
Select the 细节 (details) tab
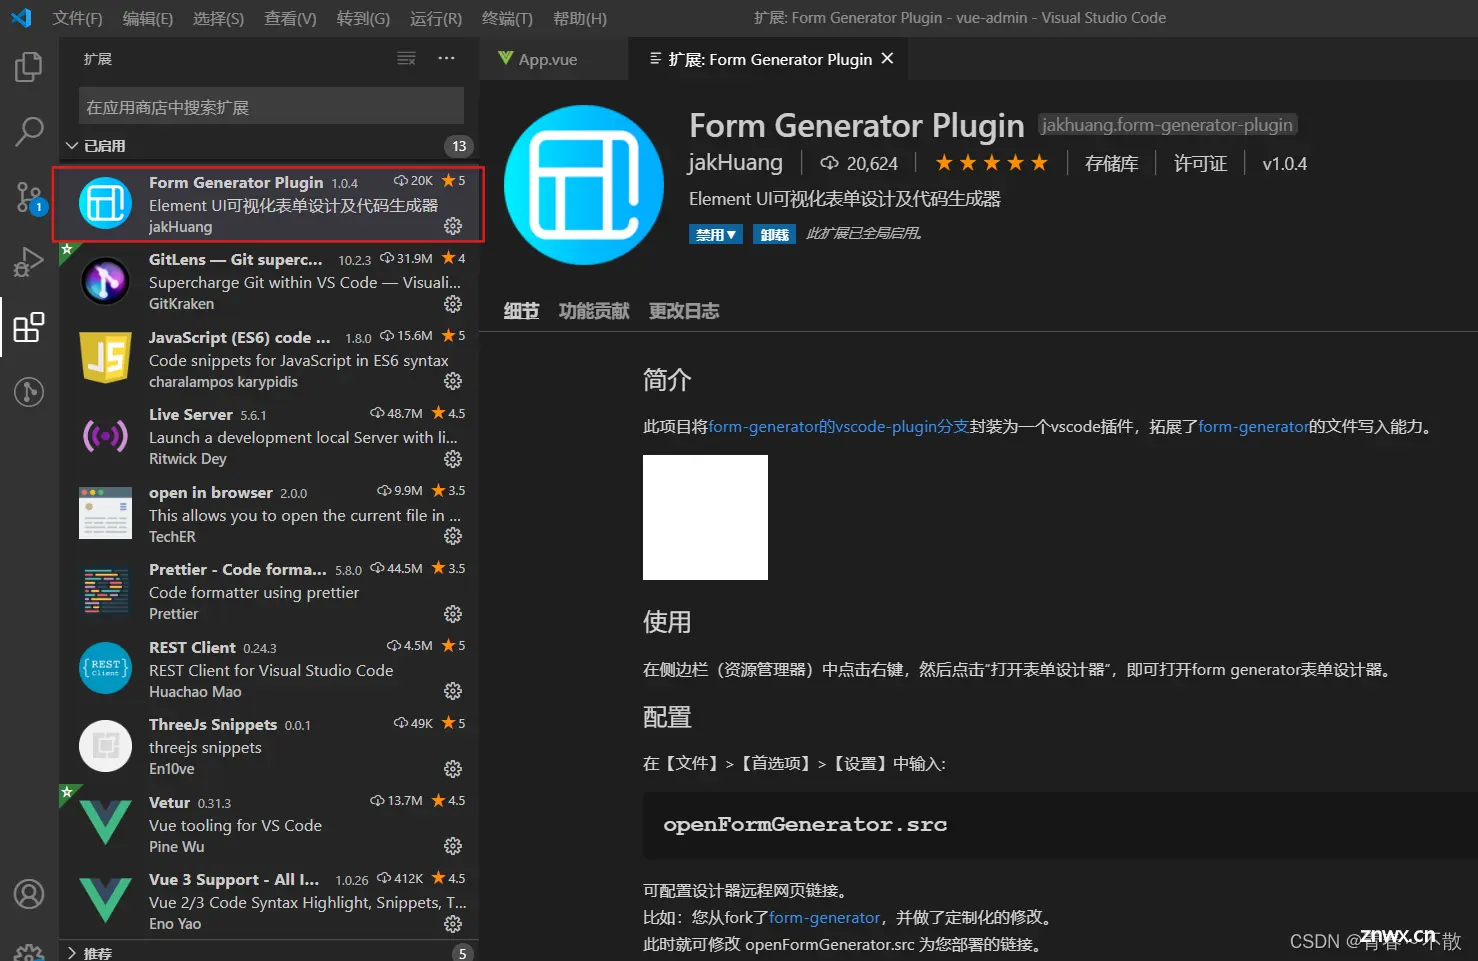(x=521, y=311)
